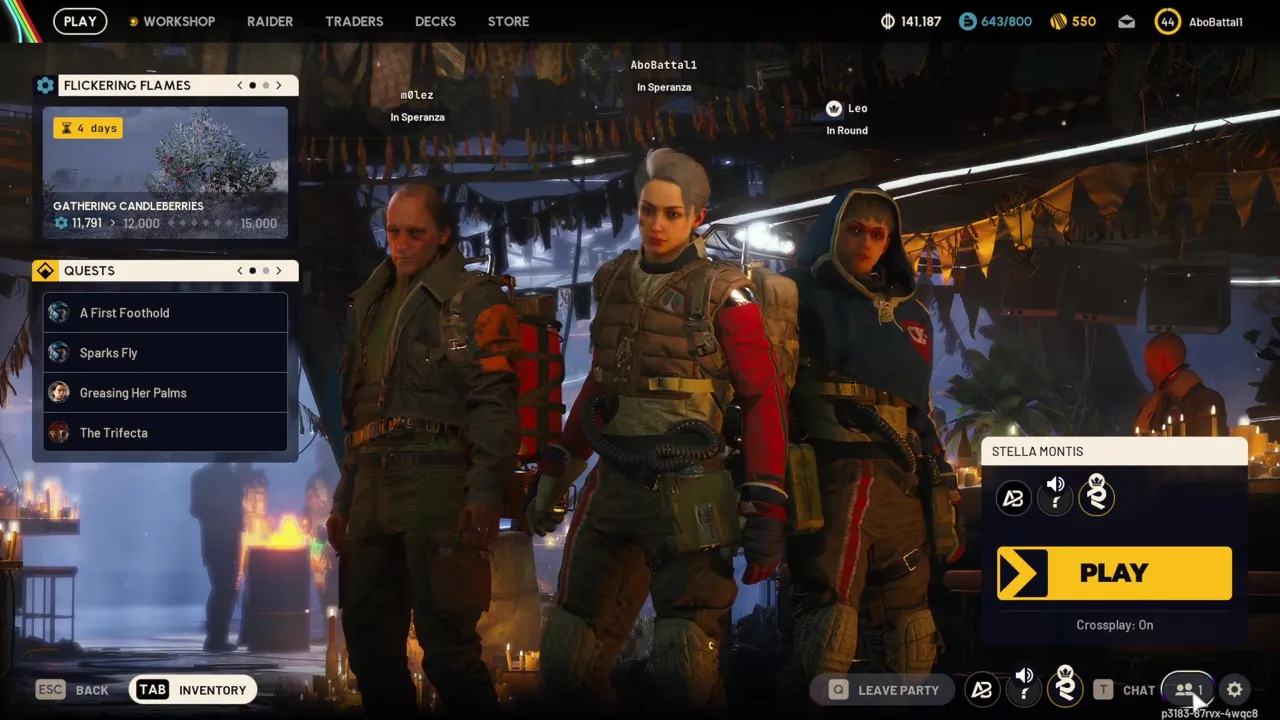1280x720 pixels.
Task: Select the first page dot in Flickering Flames header
Action: pyautogui.click(x=252, y=85)
